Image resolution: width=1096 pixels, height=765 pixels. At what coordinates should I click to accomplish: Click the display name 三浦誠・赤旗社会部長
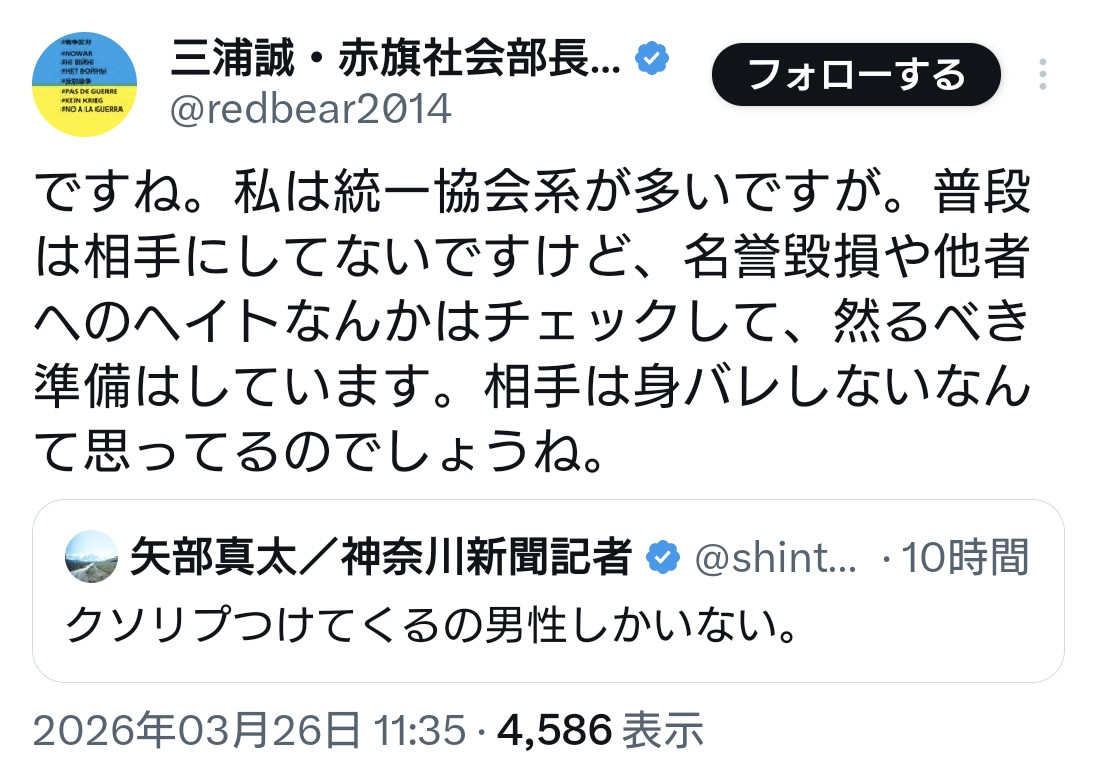pyautogui.click(x=397, y=60)
